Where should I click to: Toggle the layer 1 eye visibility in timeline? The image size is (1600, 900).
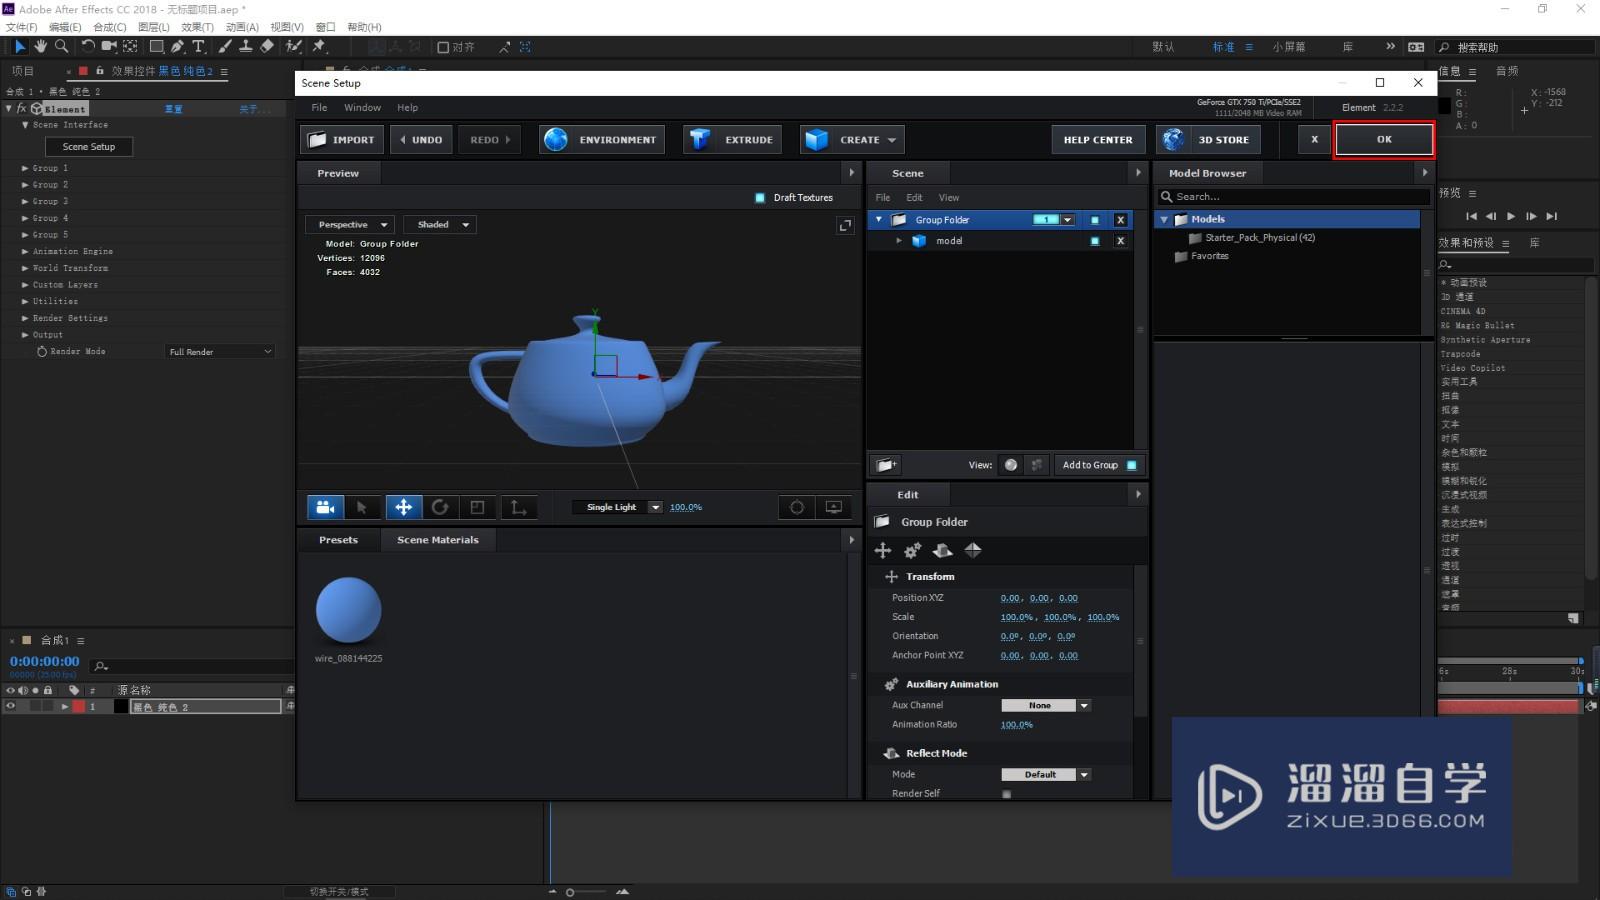tap(11, 706)
